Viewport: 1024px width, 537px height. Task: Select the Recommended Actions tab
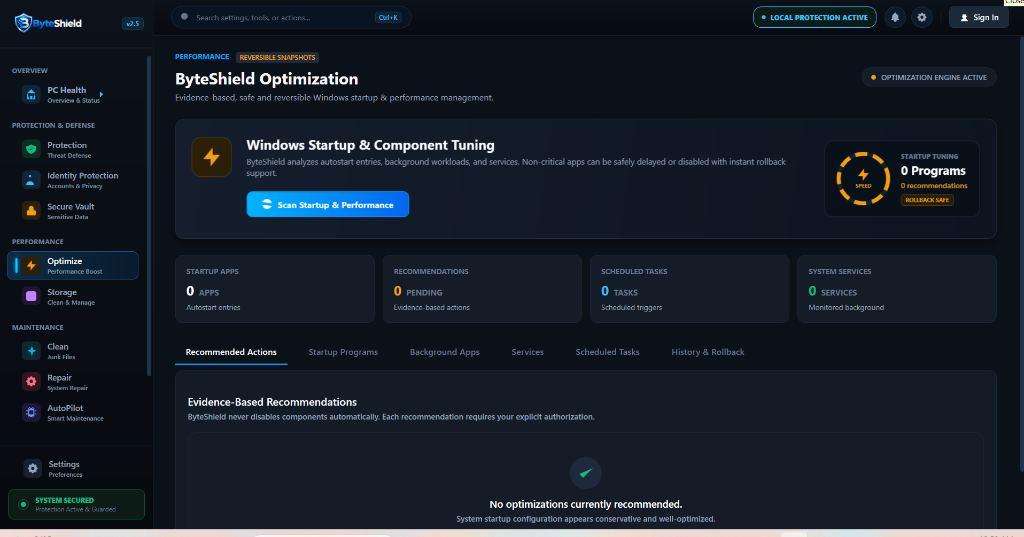231,352
